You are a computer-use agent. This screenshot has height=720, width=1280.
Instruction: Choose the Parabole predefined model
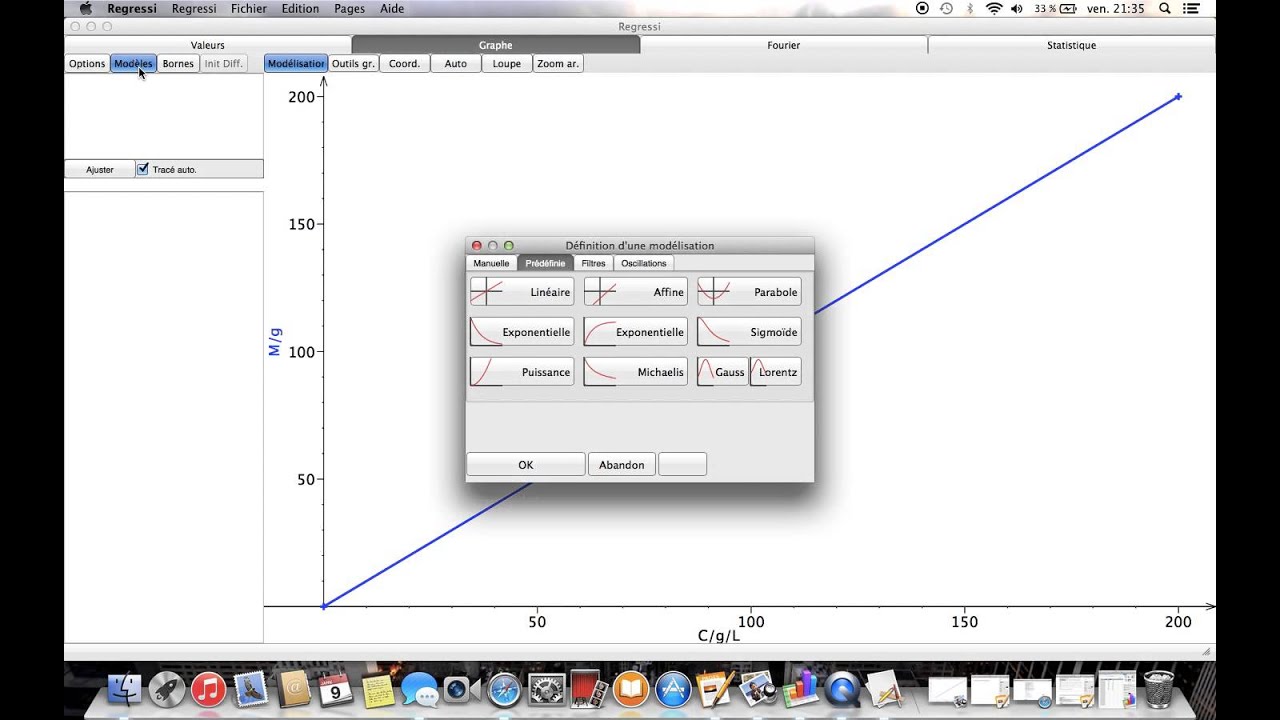[749, 292]
